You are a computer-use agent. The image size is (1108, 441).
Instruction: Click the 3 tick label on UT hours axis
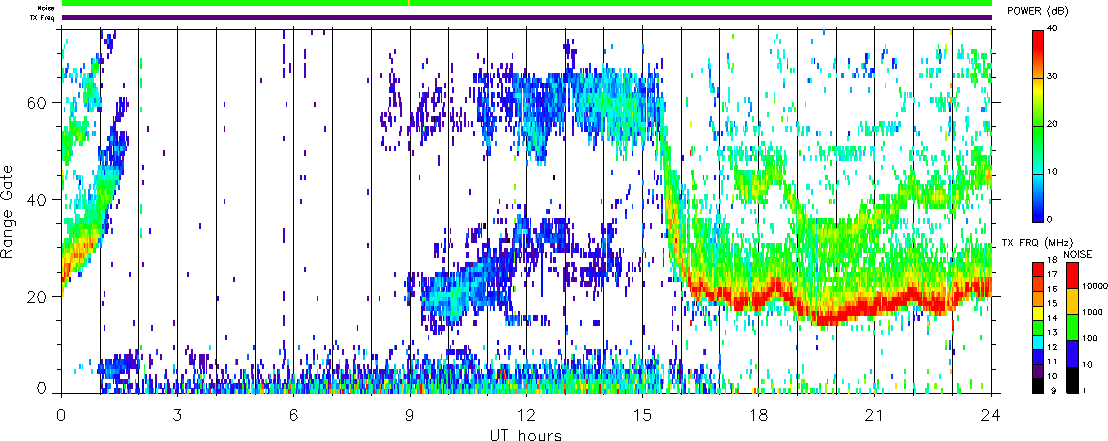coord(177,415)
